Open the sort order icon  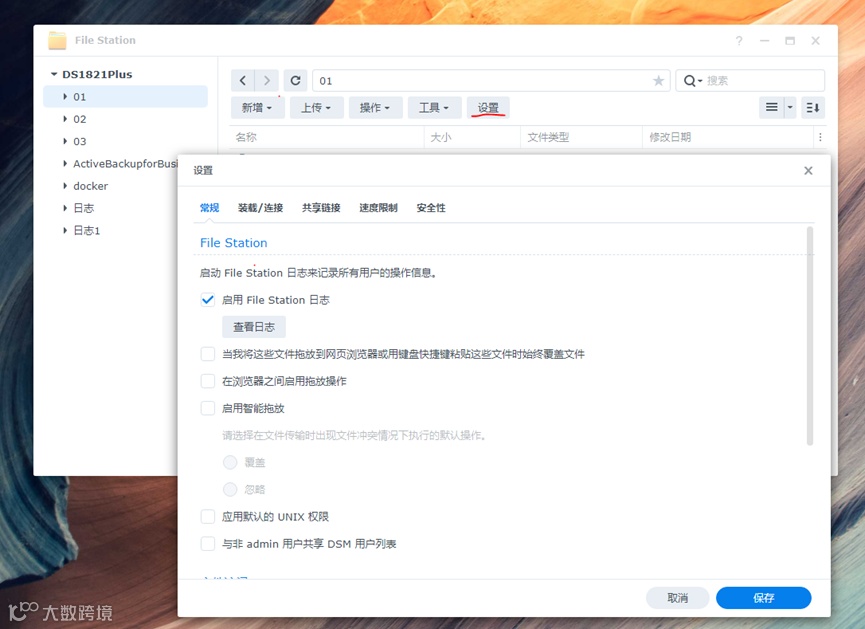(x=813, y=107)
